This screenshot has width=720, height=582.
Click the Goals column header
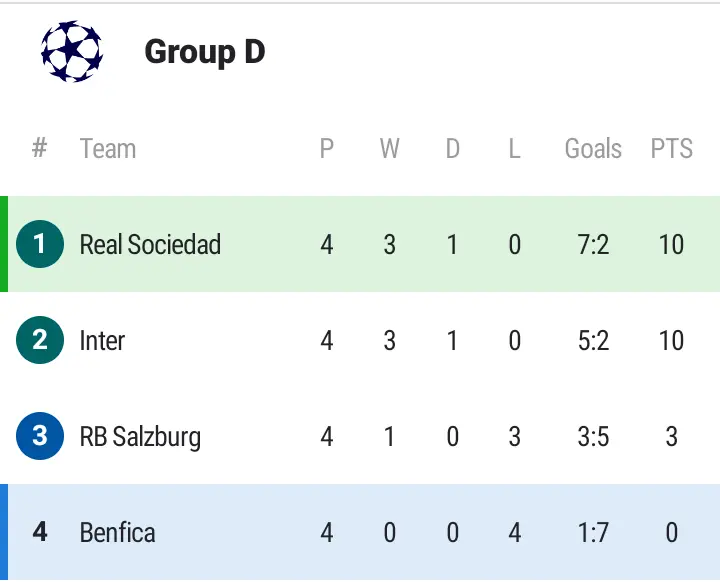593,149
